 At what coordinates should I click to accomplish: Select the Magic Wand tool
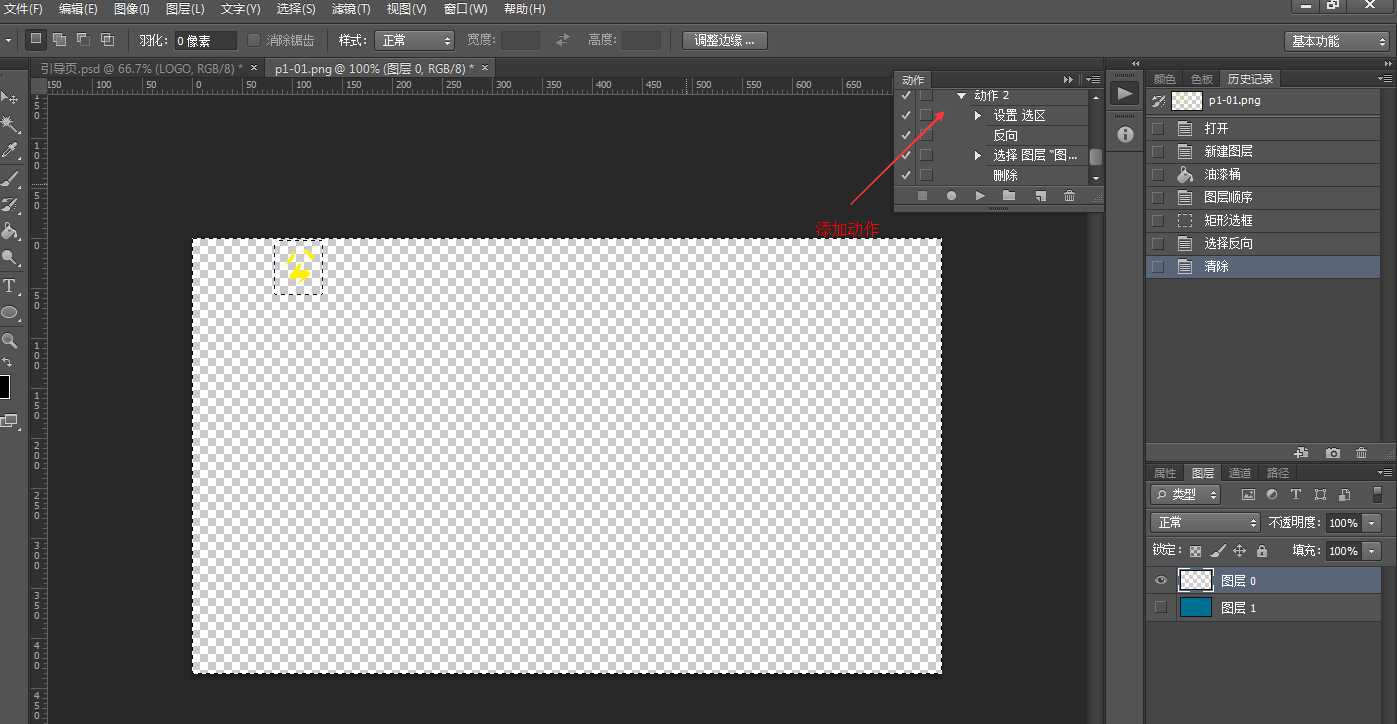point(9,124)
